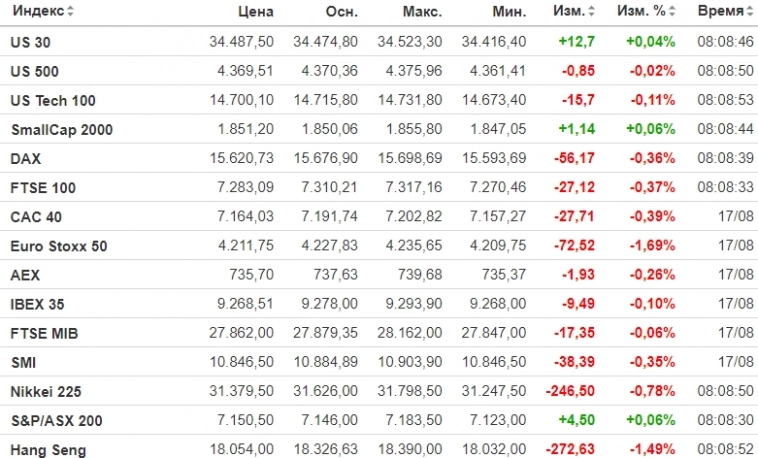Open the CAC 40 index
The width and height of the screenshot is (758, 458).
(37, 217)
